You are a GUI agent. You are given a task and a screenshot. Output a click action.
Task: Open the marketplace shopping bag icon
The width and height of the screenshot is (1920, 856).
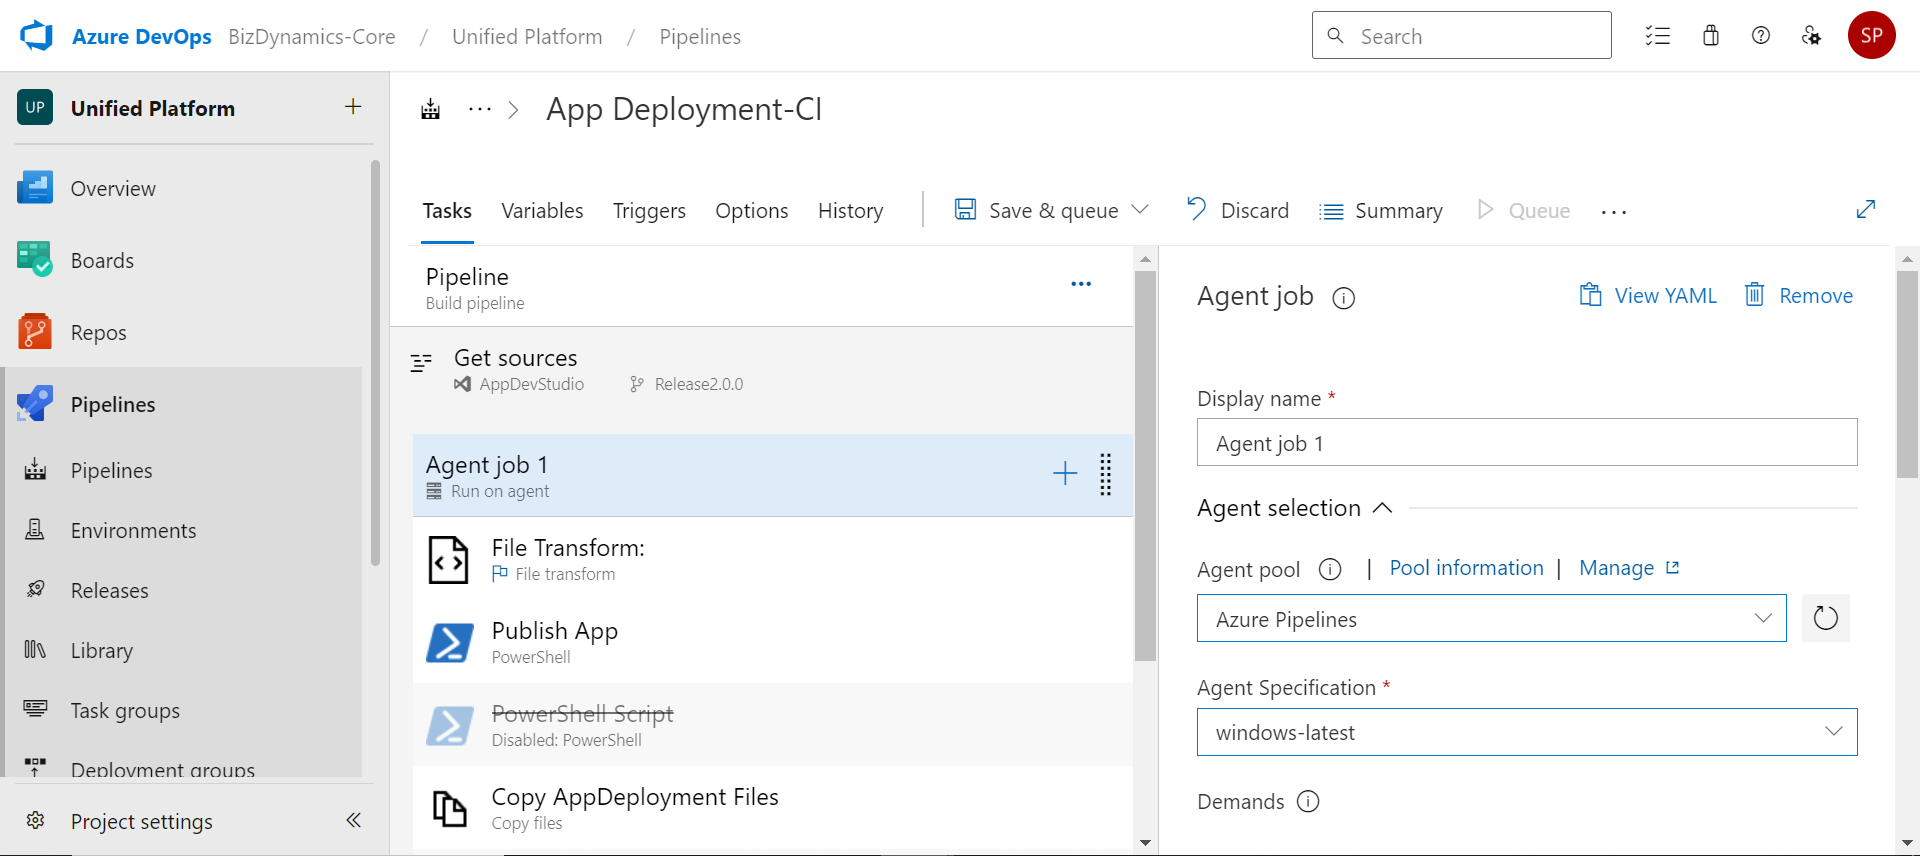point(1711,36)
